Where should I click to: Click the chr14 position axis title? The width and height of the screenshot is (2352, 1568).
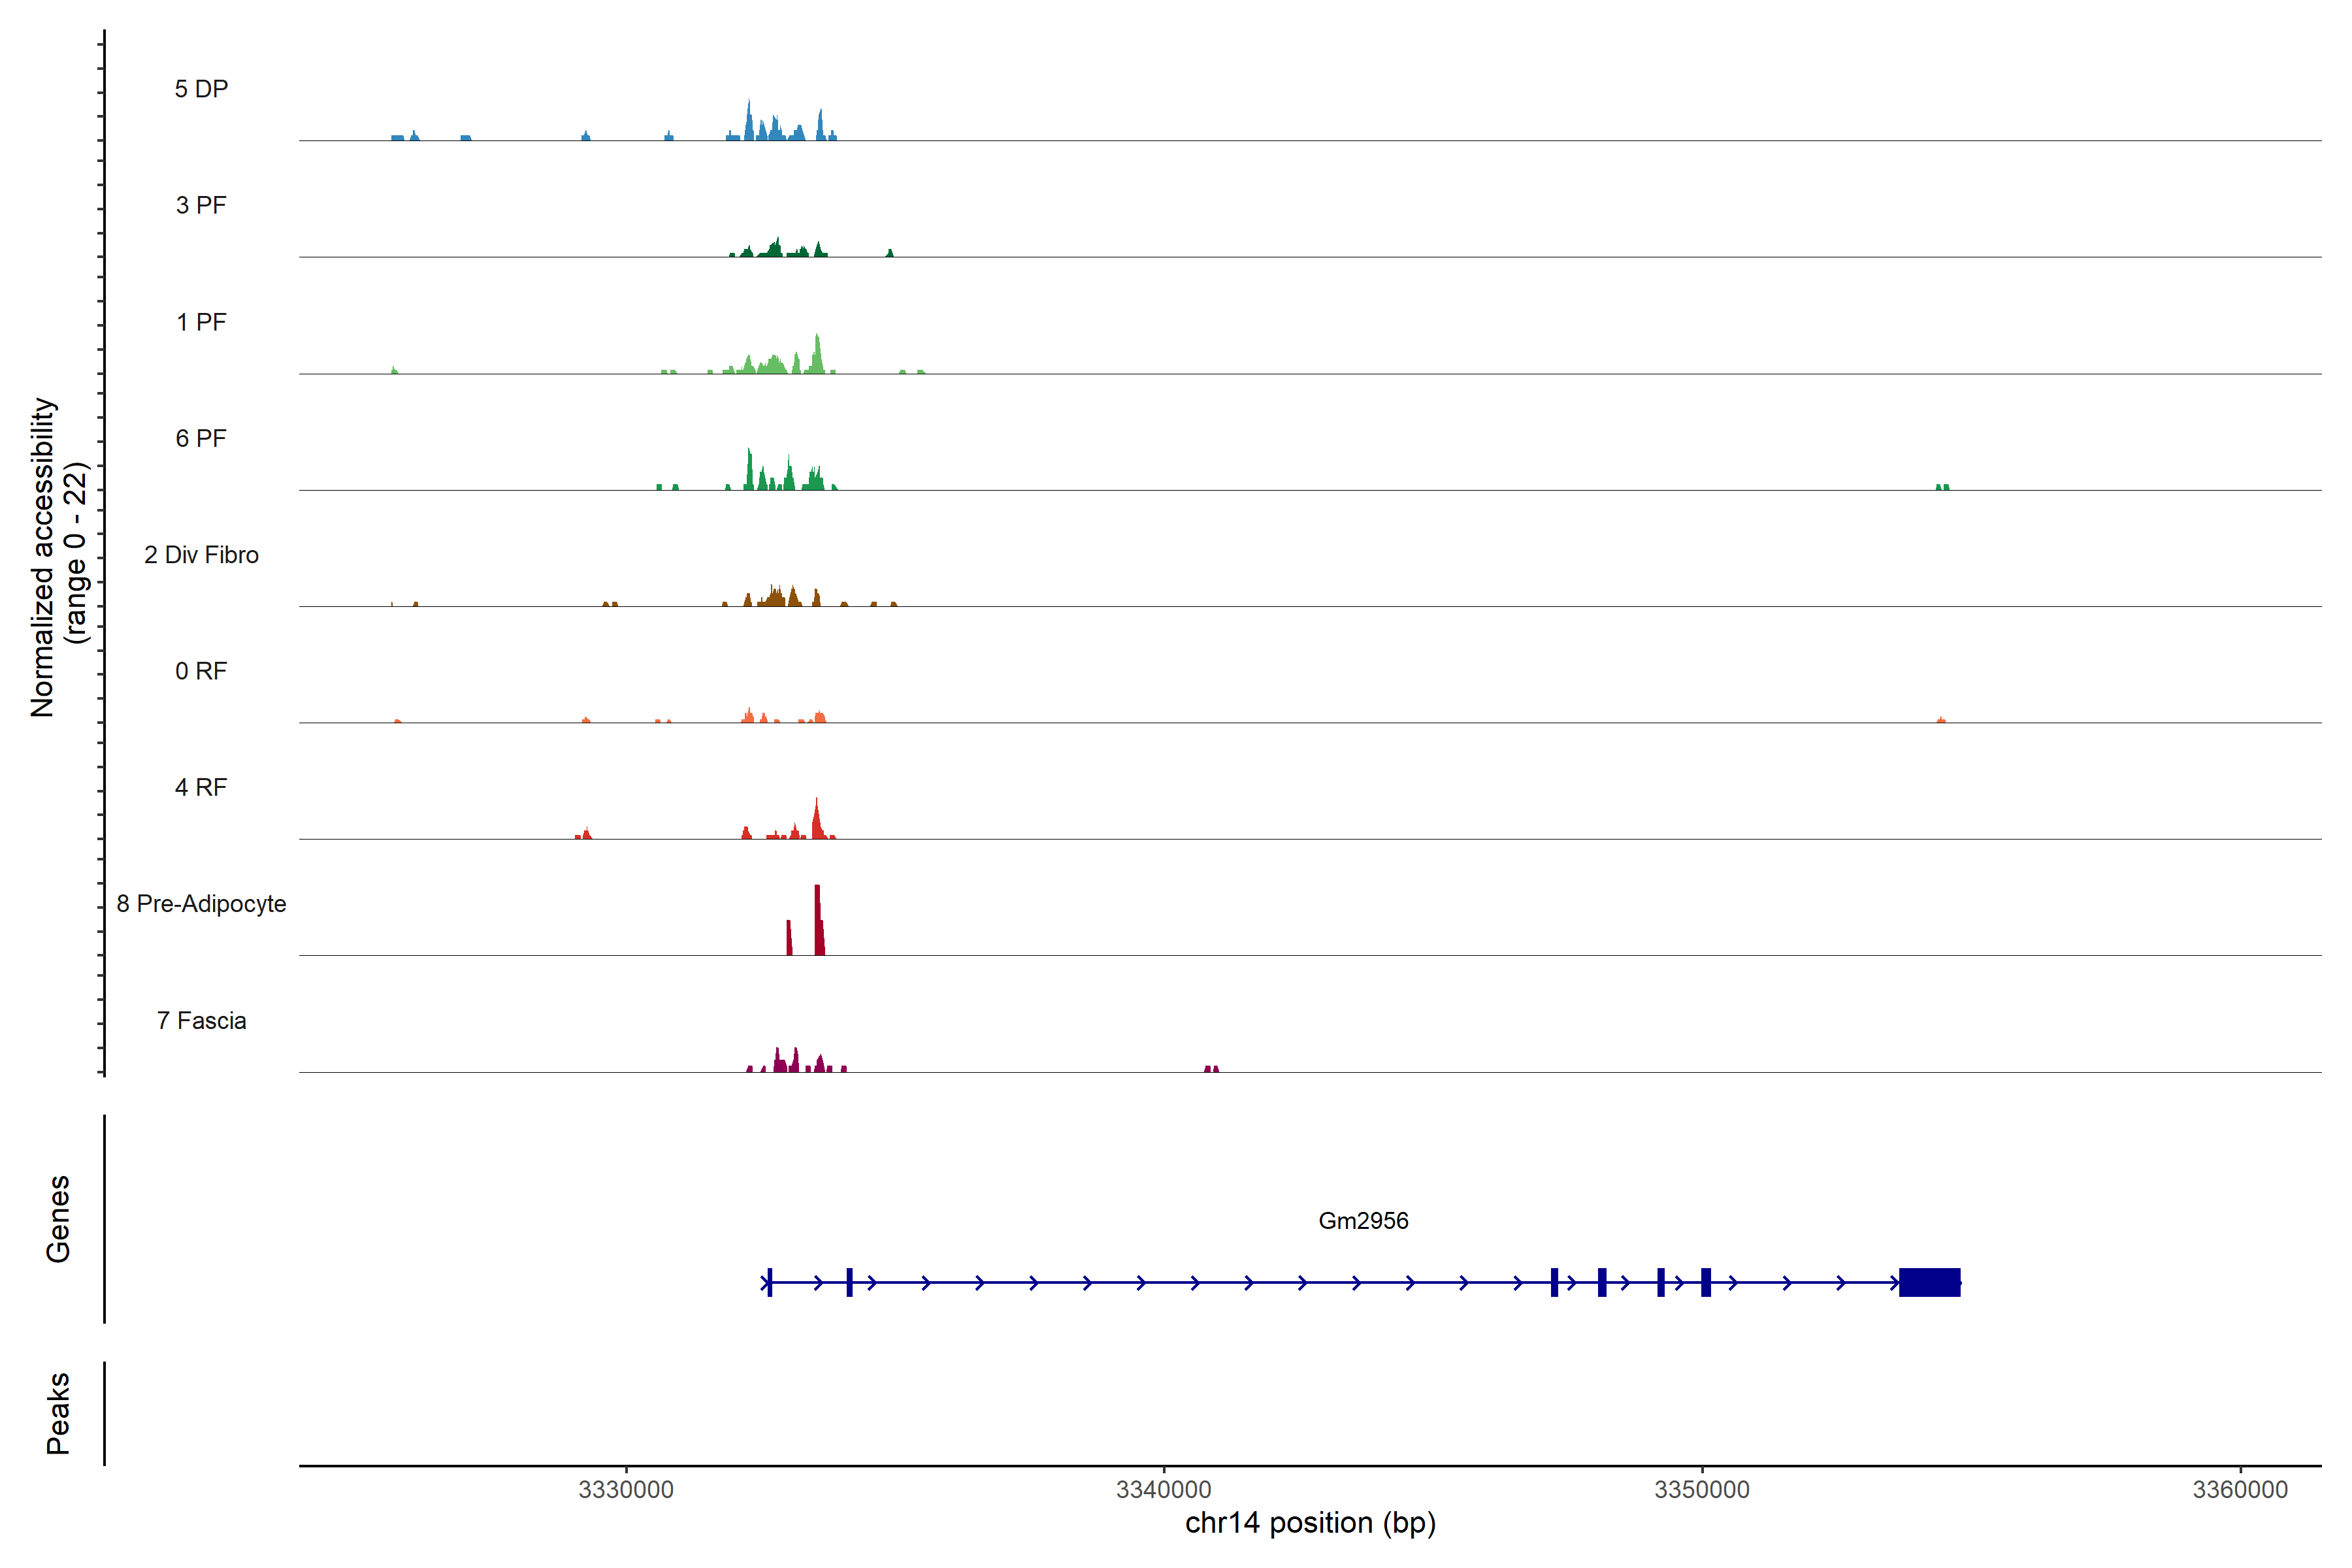point(1310,1523)
